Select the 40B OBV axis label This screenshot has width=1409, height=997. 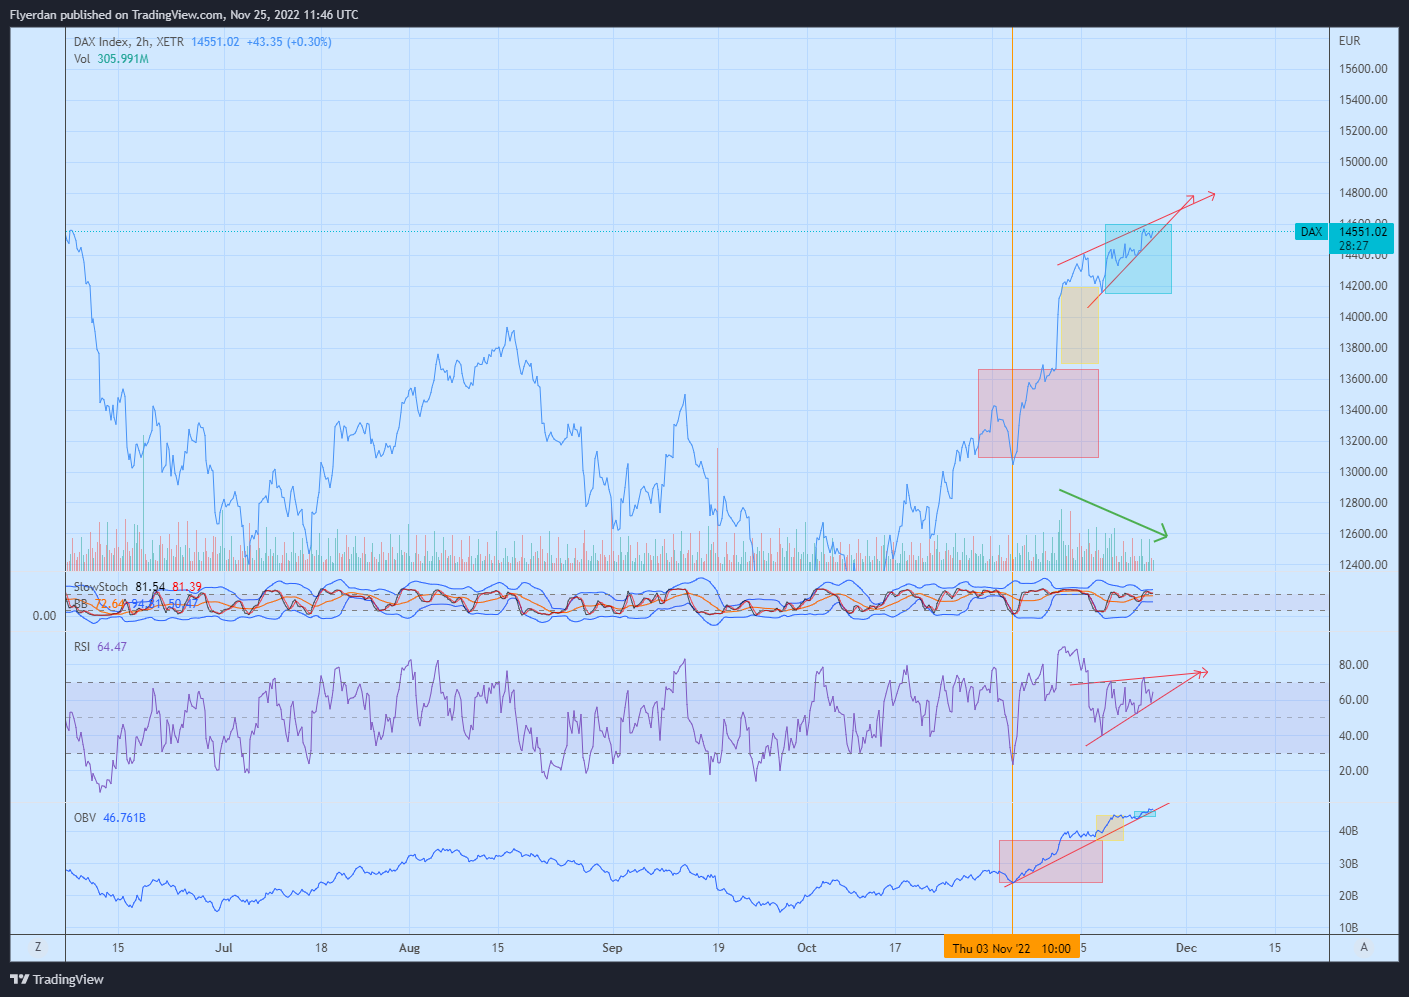point(1349,831)
